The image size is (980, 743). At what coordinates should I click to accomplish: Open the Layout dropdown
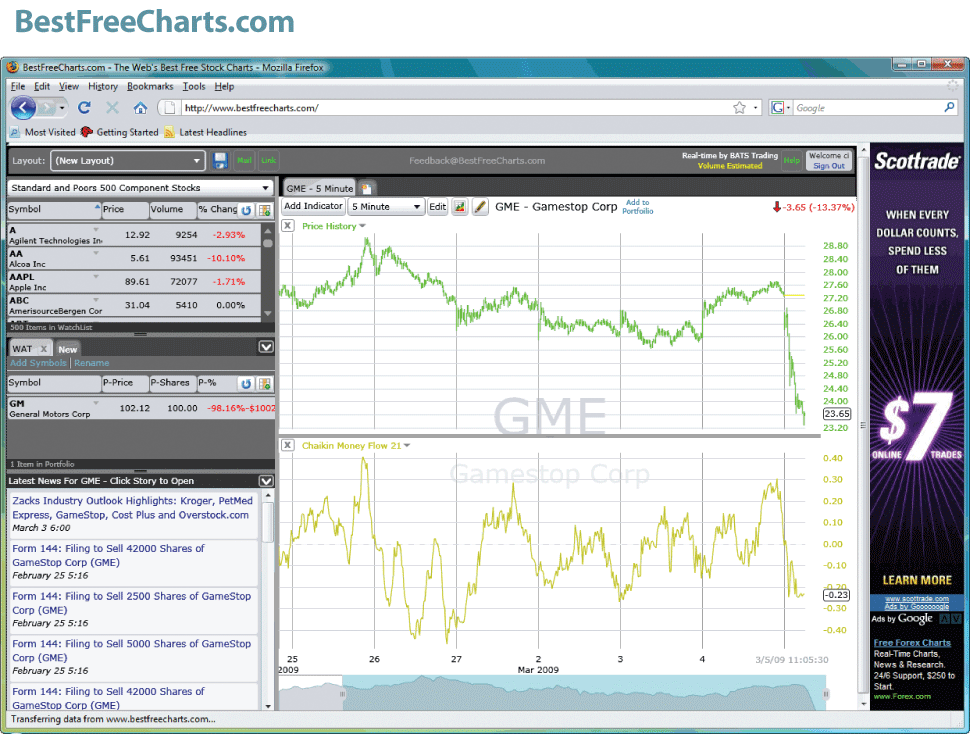click(127, 161)
